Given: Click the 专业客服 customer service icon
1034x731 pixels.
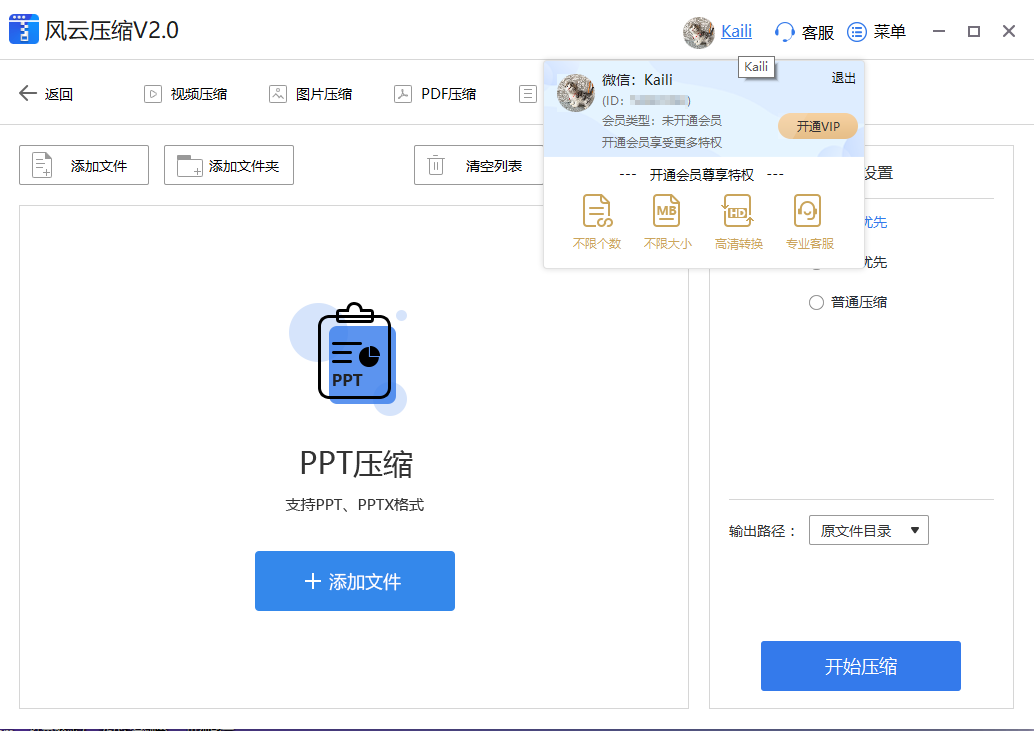Looking at the screenshot, I should [x=808, y=220].
